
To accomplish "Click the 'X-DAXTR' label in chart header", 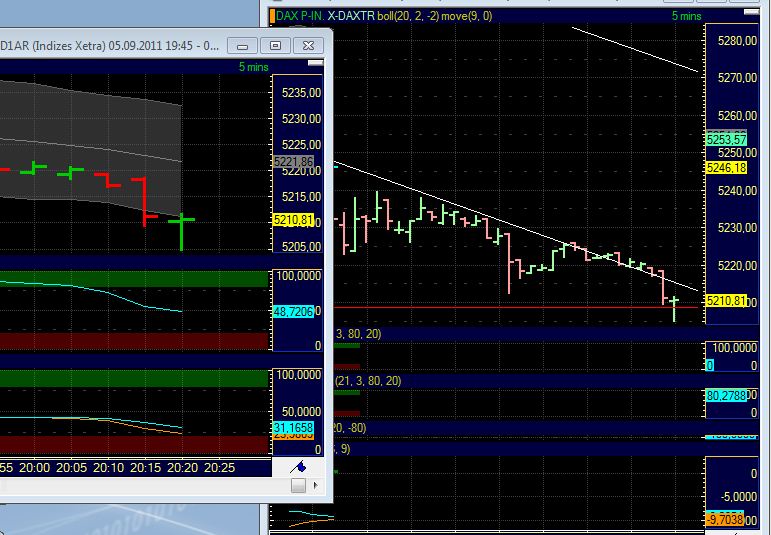I will coord(351,16).
